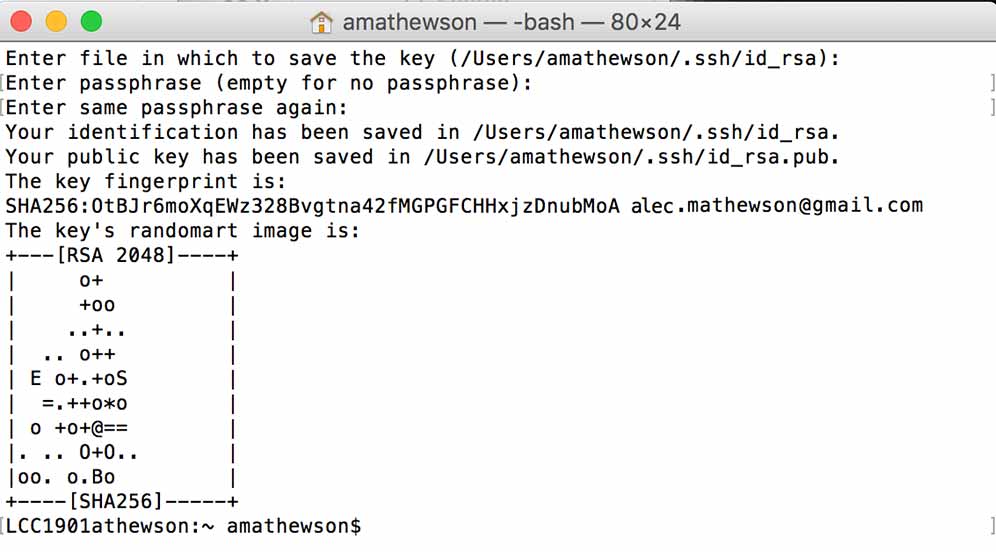This screenshot has width=996, height=552.
Task: Click the [RSA 2048] randomart header
Action: coord(121,255)
